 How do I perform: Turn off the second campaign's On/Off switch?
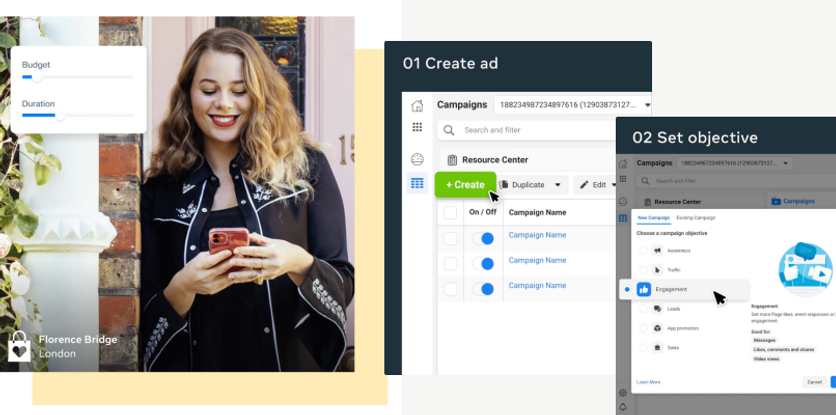[483, 264]
